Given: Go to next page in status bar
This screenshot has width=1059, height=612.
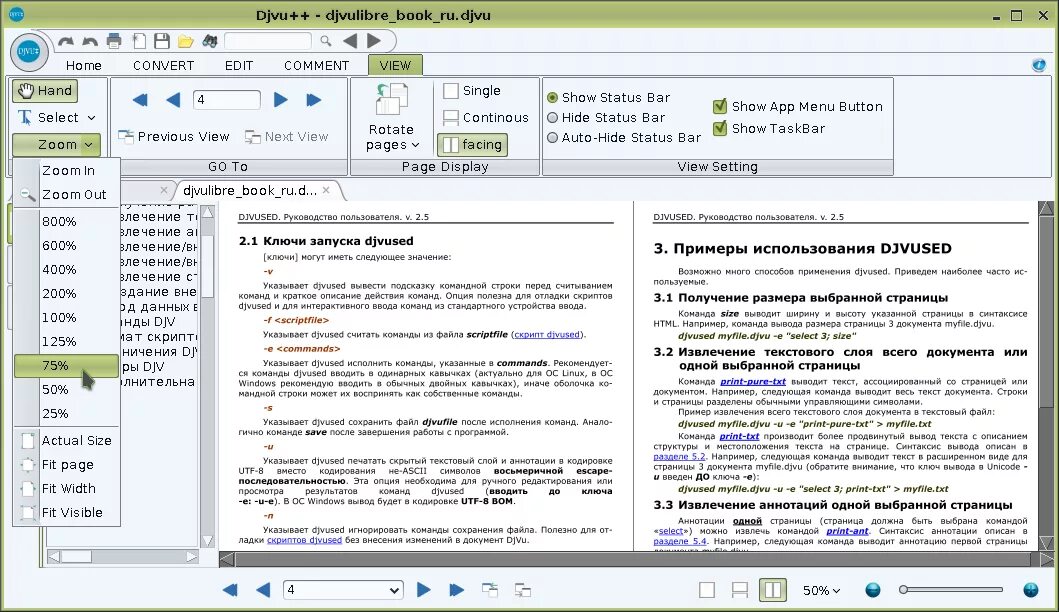Looking at the screenshot, I should [x=423, y=590].
